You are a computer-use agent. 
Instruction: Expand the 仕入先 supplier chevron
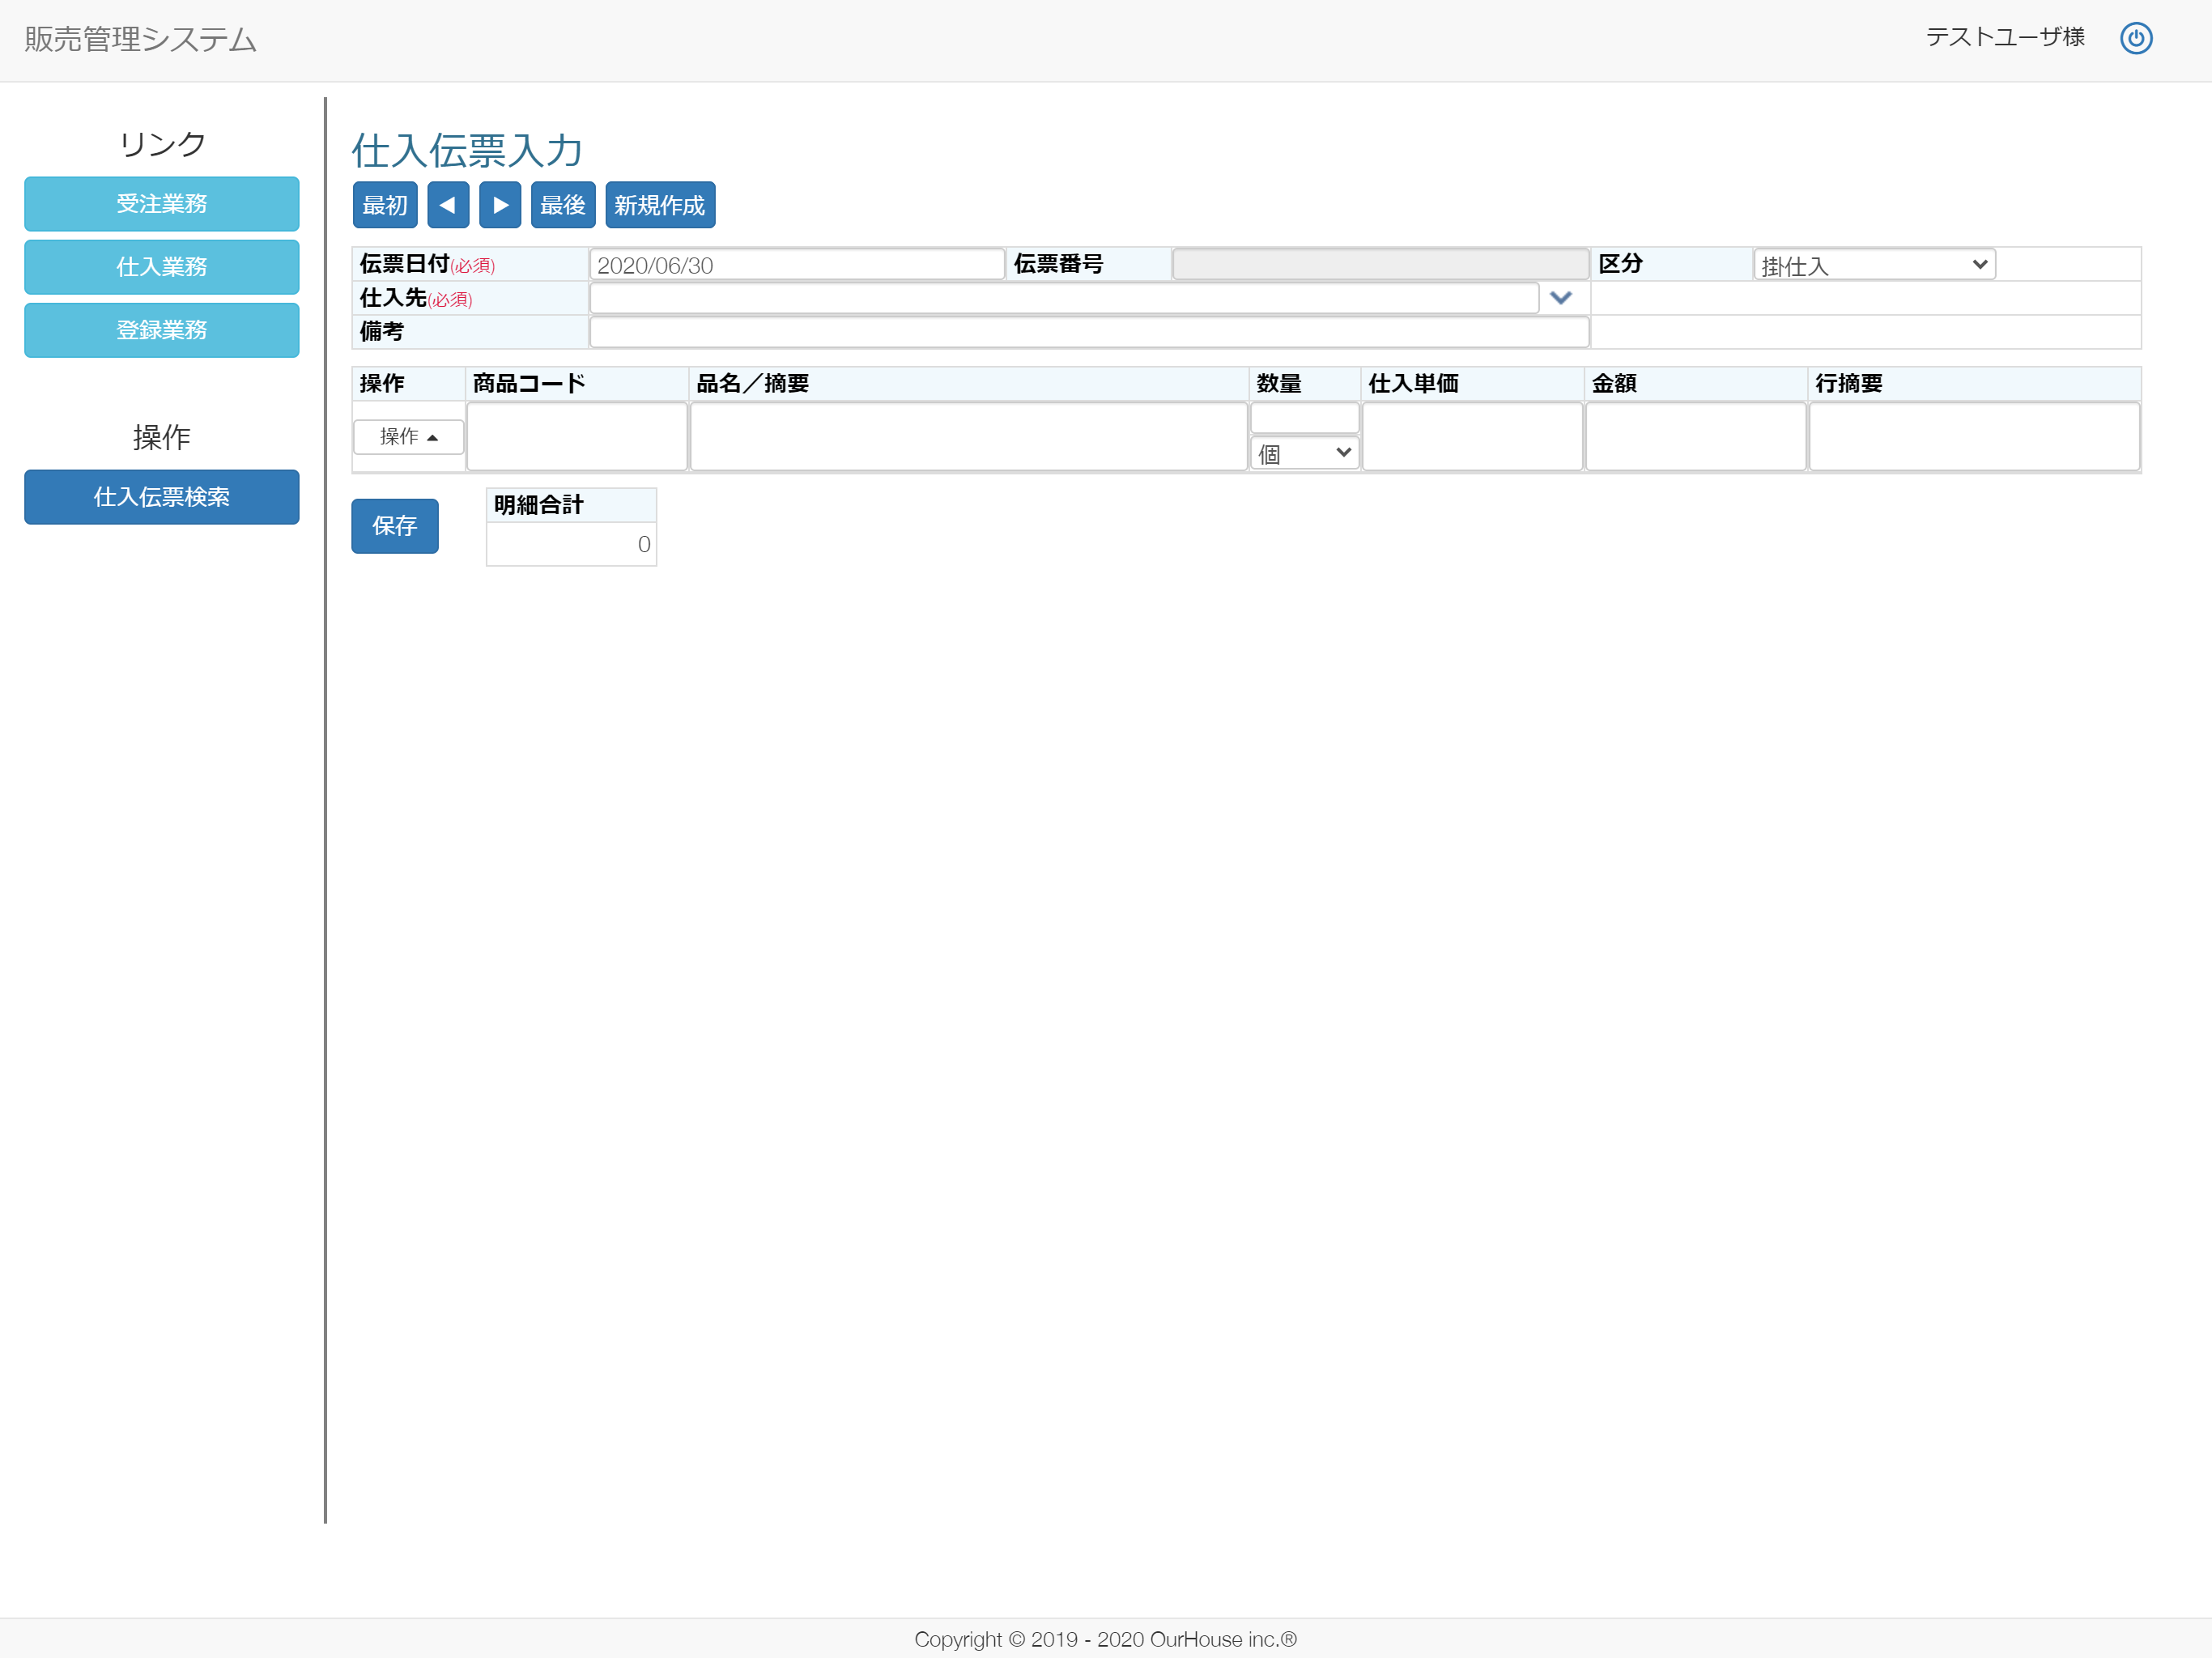click(x=1560, y=298)
